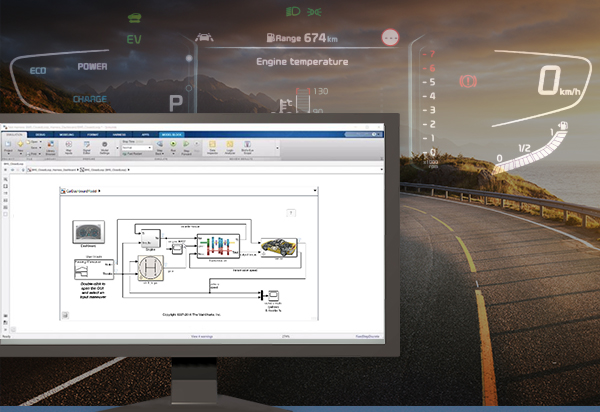Open the Apps ribbon tab
The height and width of the screenshot is (412, 600).
point(145,133)
